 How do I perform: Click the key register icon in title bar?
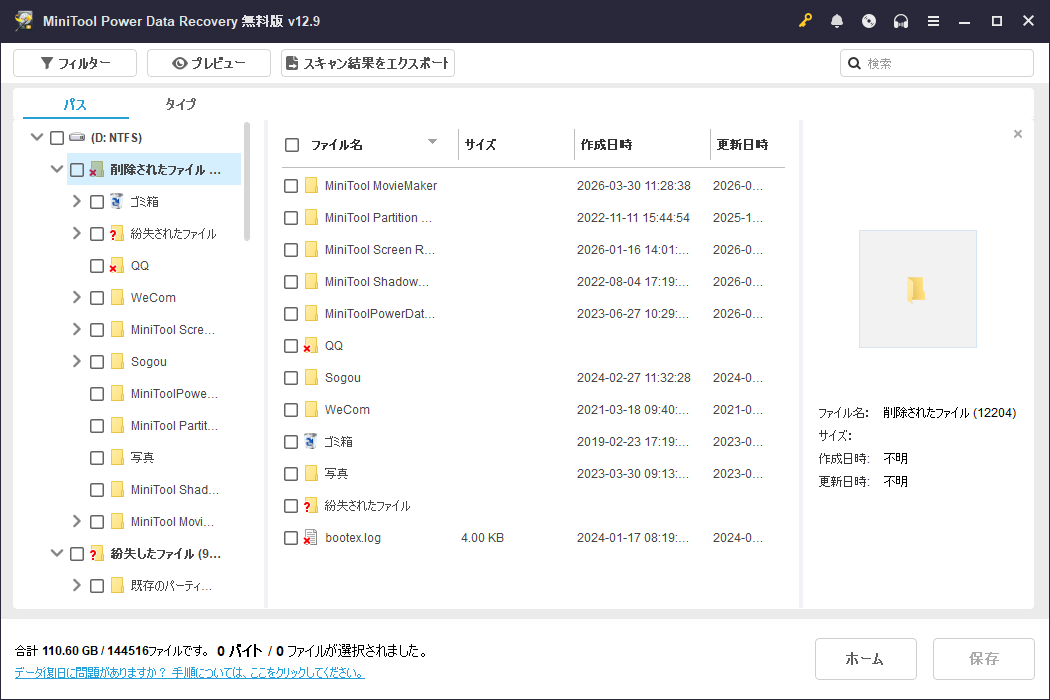point(805,21)
